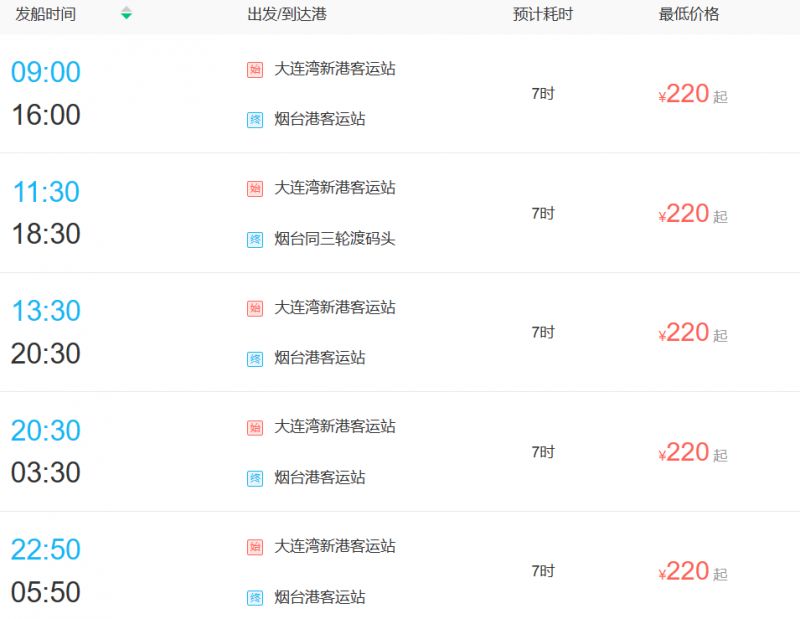Screen dimensions: 800x619
Task: Sort by departure time using arrow icon
Action: [126, 14]
